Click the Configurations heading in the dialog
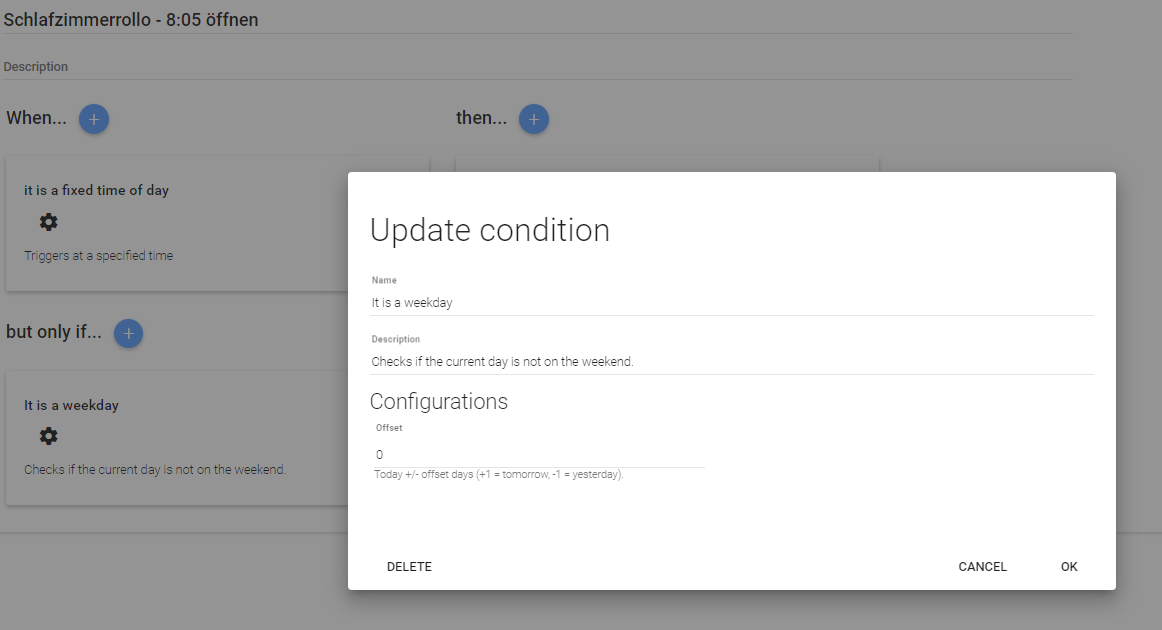Image resolution: width=1162 pixels, height=630 pixels. pyautogui.click(x=439, y=401)
